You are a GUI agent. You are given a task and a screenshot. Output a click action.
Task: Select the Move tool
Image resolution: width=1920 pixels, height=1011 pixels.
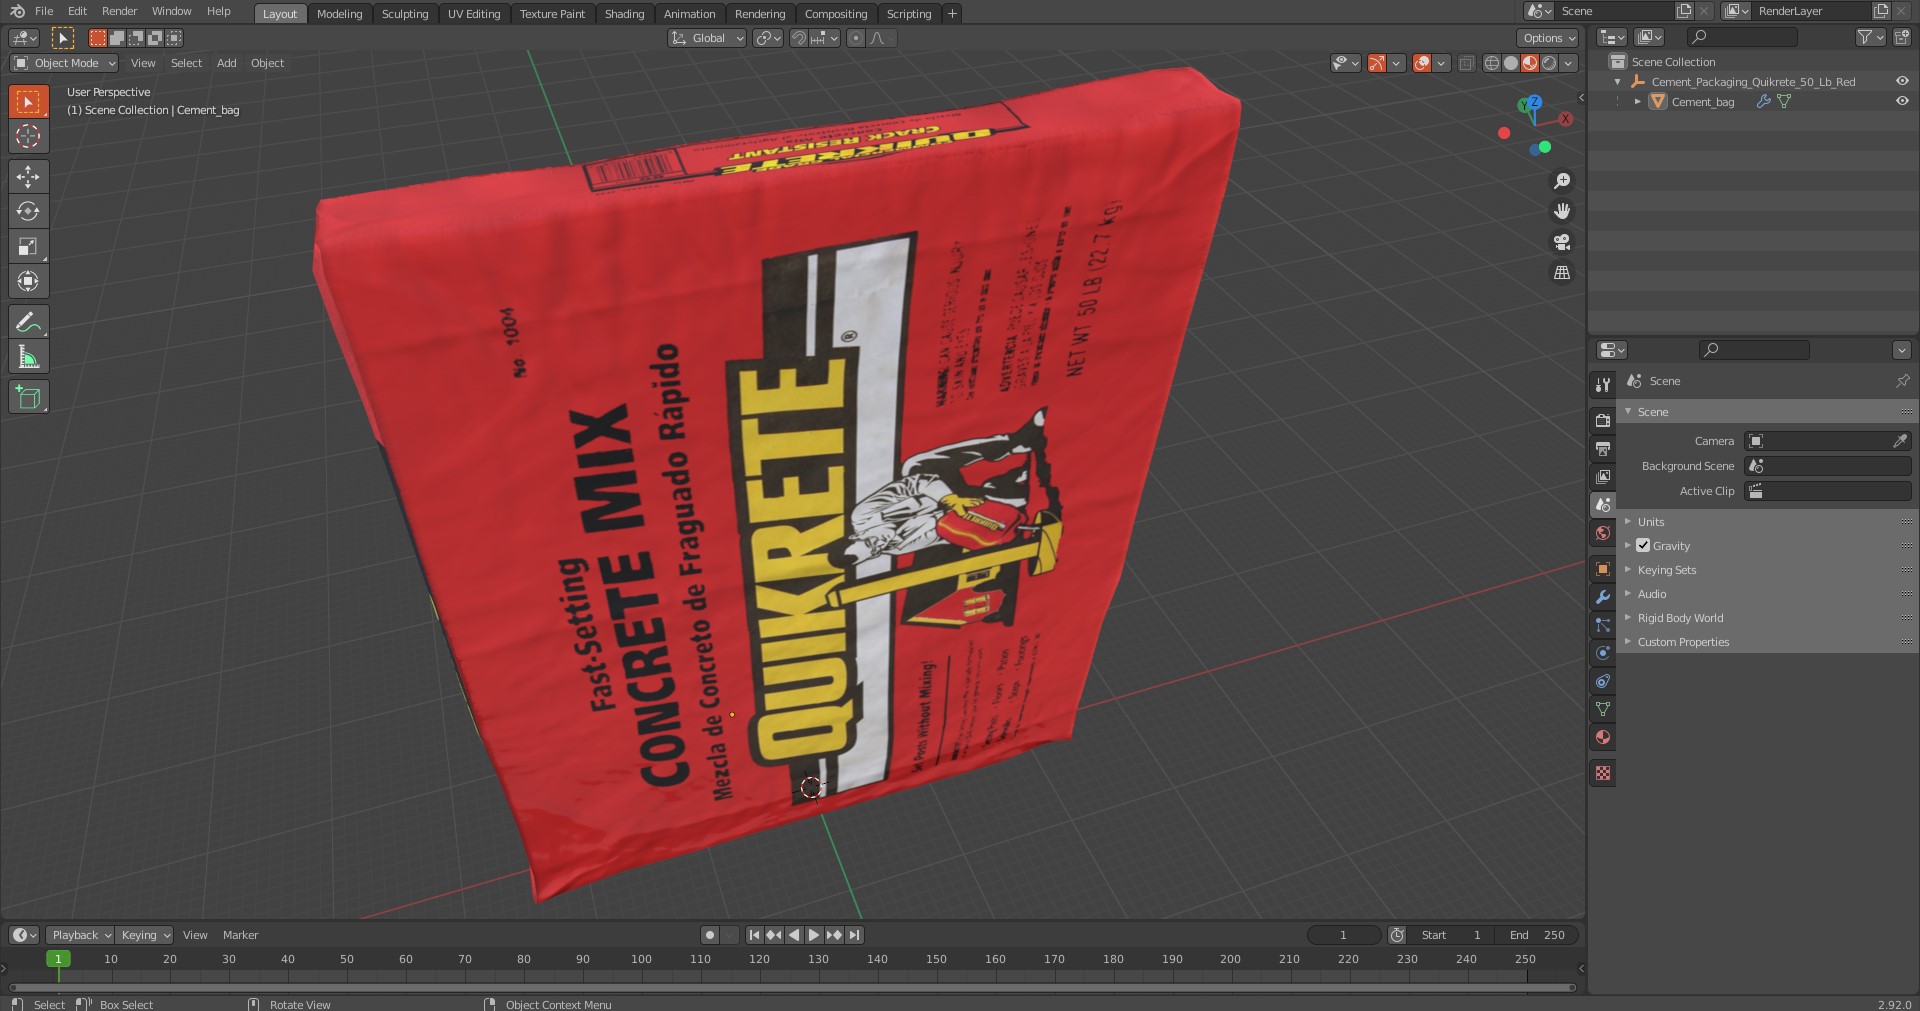pyautogui.click(x=28, y=177)
